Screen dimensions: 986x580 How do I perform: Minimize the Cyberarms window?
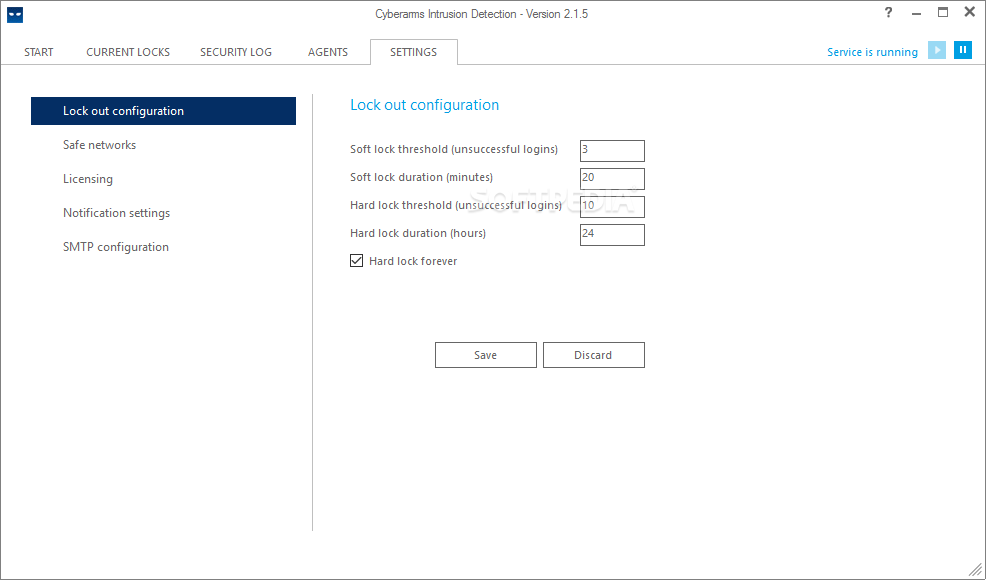tap(916, 13)
